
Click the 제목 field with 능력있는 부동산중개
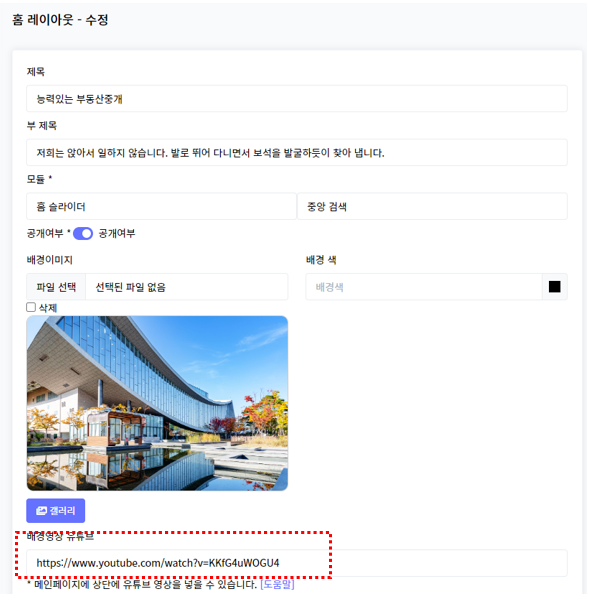click(x=297, y=99)
